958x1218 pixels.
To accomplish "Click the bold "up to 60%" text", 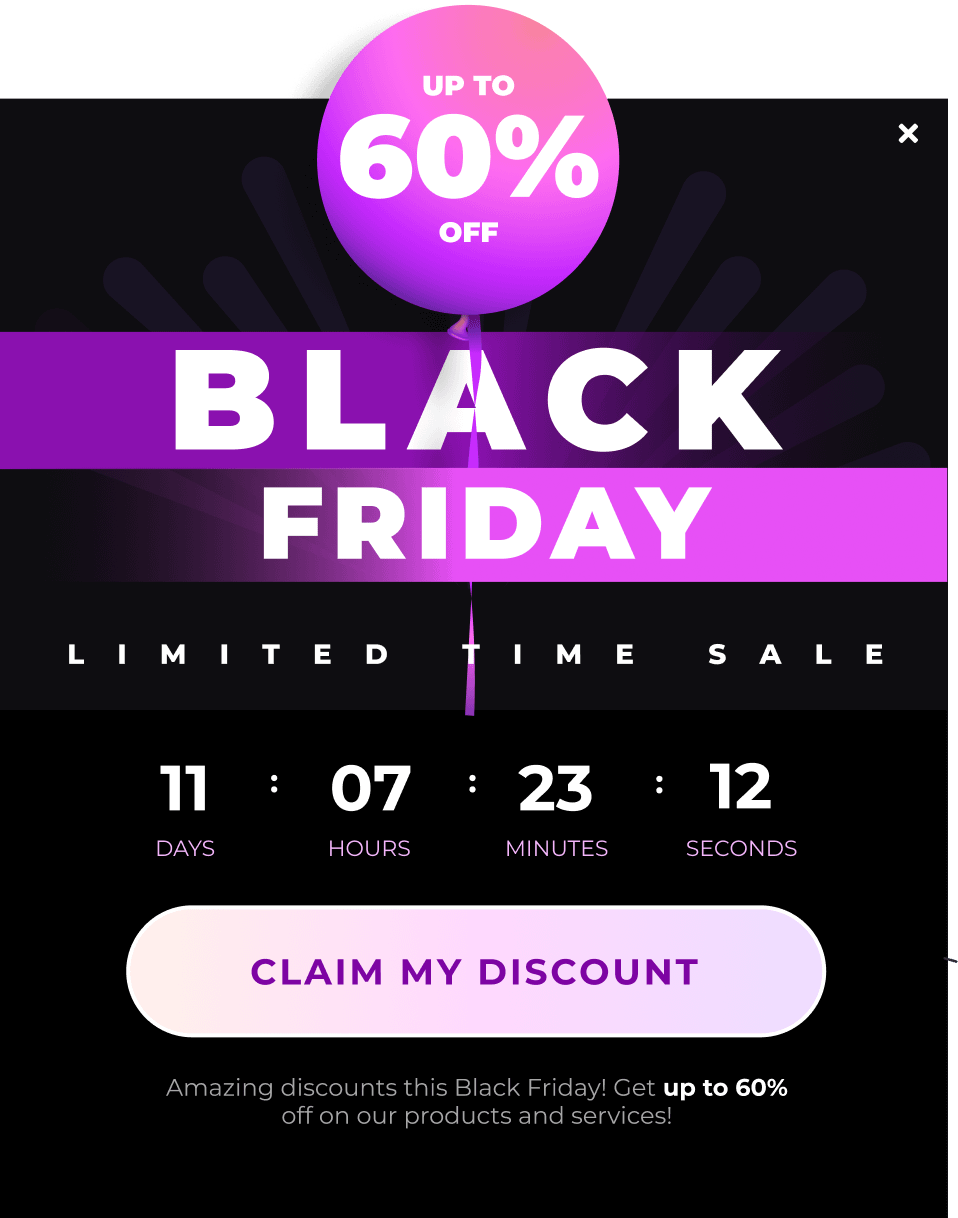I will point(725,1087).
